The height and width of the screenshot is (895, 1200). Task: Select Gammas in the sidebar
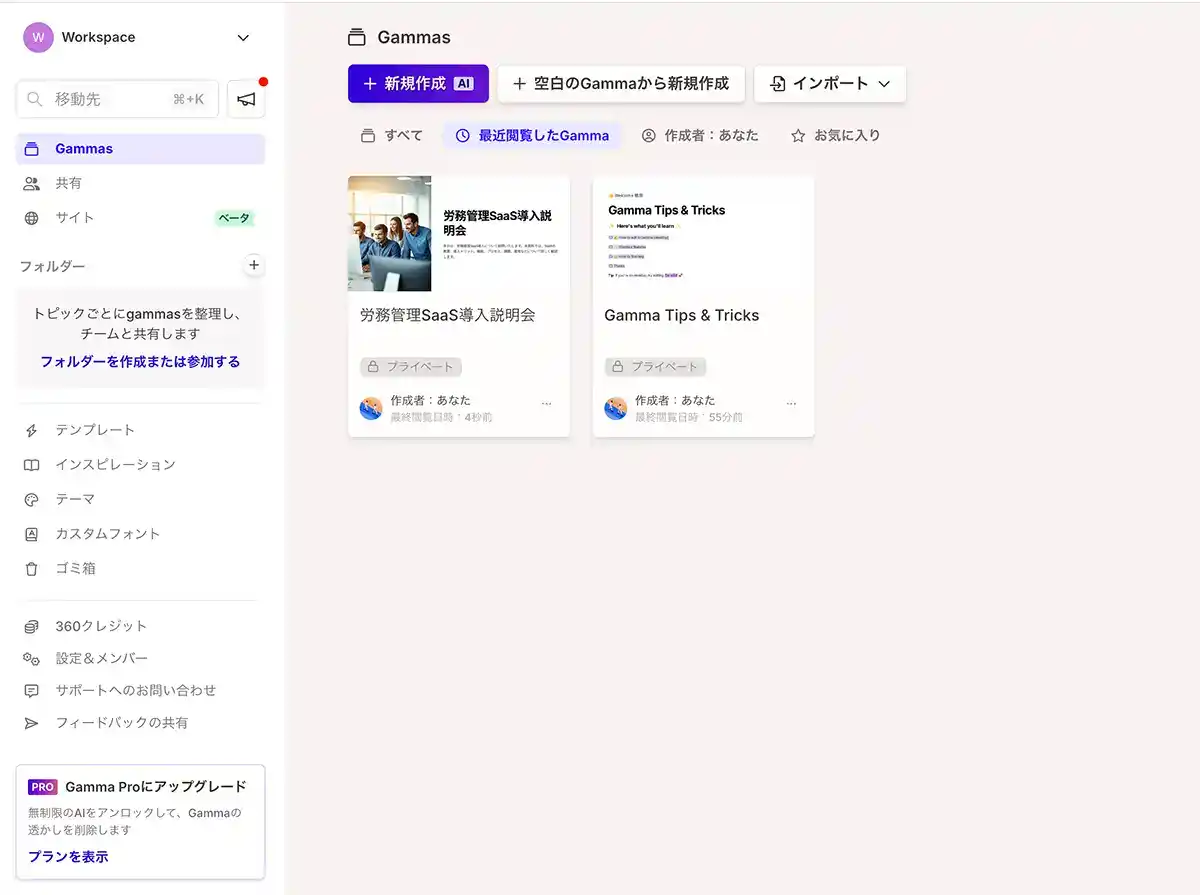click(x=141, y=149)
